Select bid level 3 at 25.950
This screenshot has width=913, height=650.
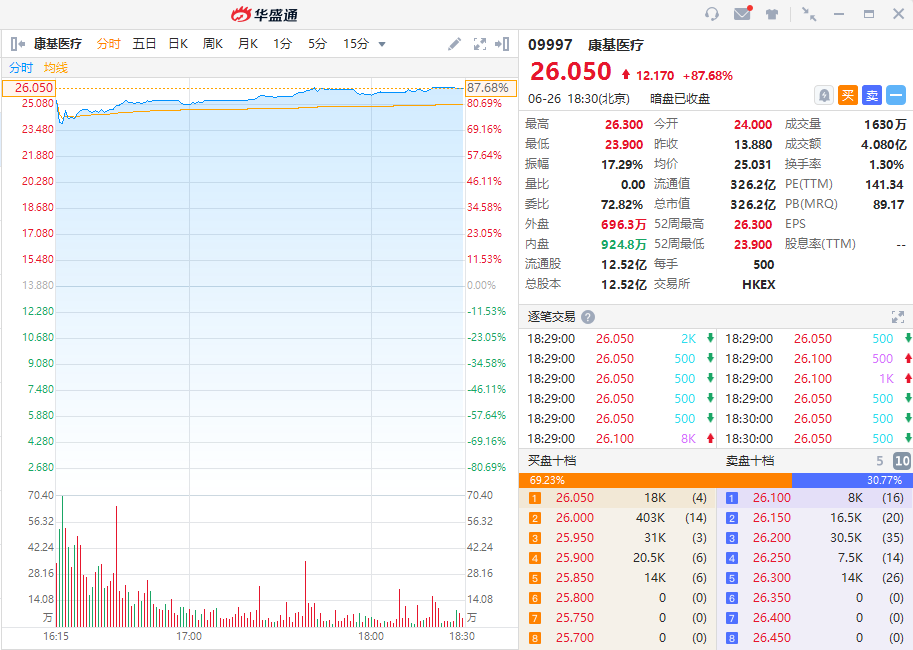[617, 538]
